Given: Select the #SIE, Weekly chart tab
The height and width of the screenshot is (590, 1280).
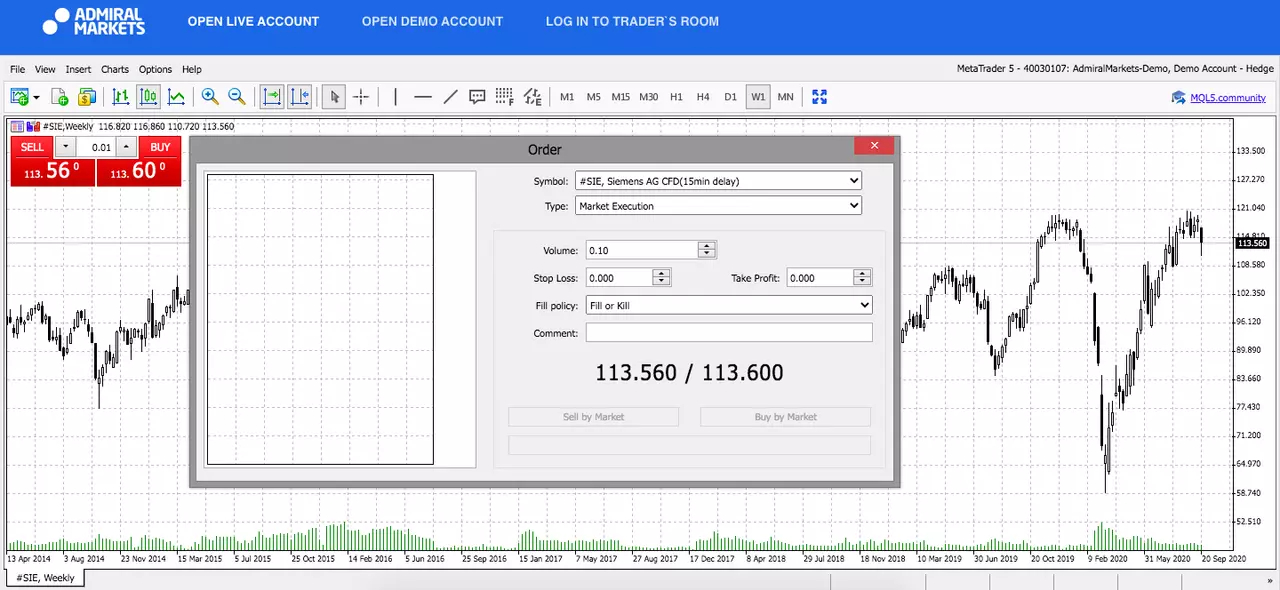Looking at the screenshot, I should (45, 578).
